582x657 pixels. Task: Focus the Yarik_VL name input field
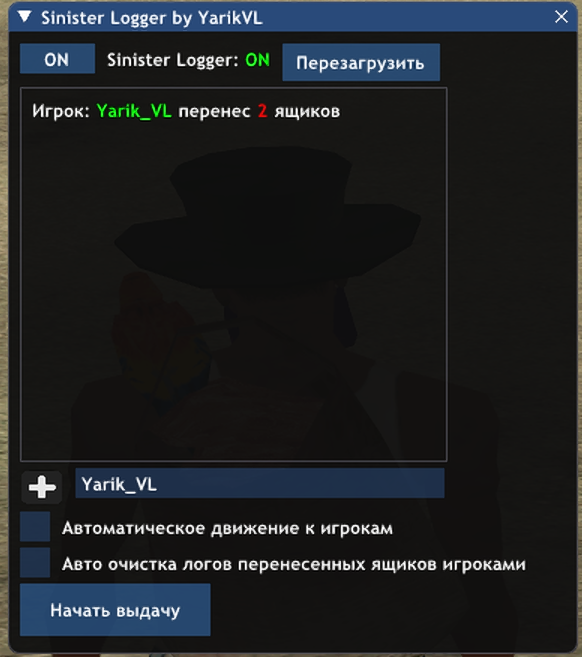pos(260,484)
